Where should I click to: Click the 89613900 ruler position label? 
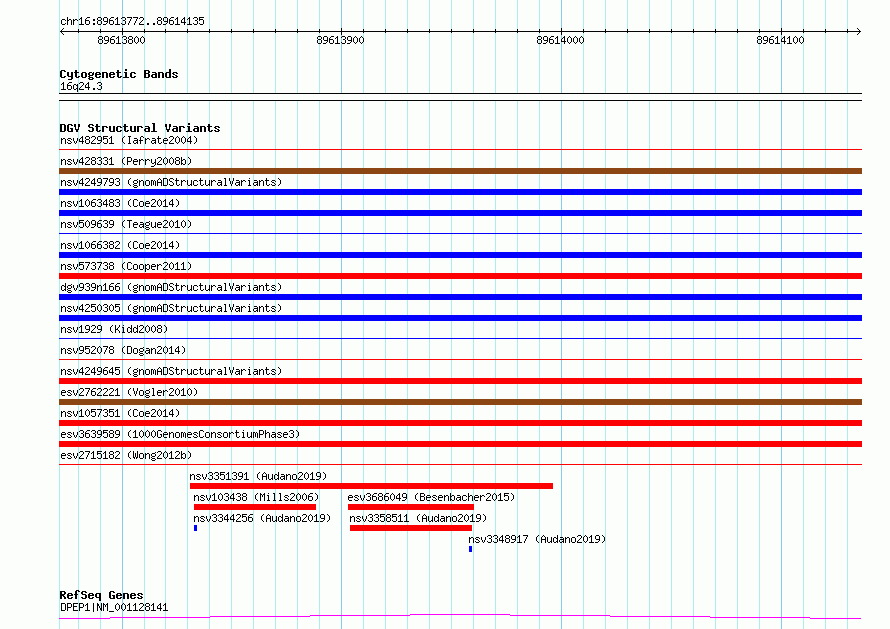click(341, 40)
